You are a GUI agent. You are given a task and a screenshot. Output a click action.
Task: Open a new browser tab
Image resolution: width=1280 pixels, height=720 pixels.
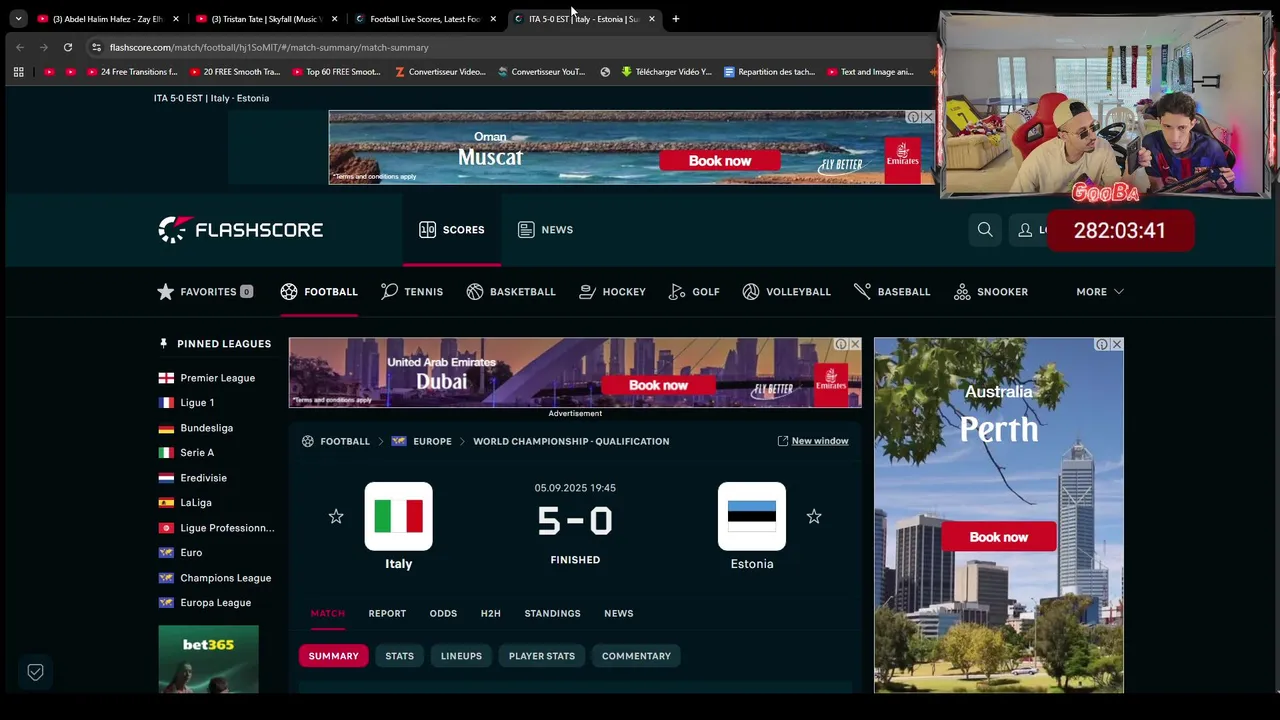(x=675, y=19)
